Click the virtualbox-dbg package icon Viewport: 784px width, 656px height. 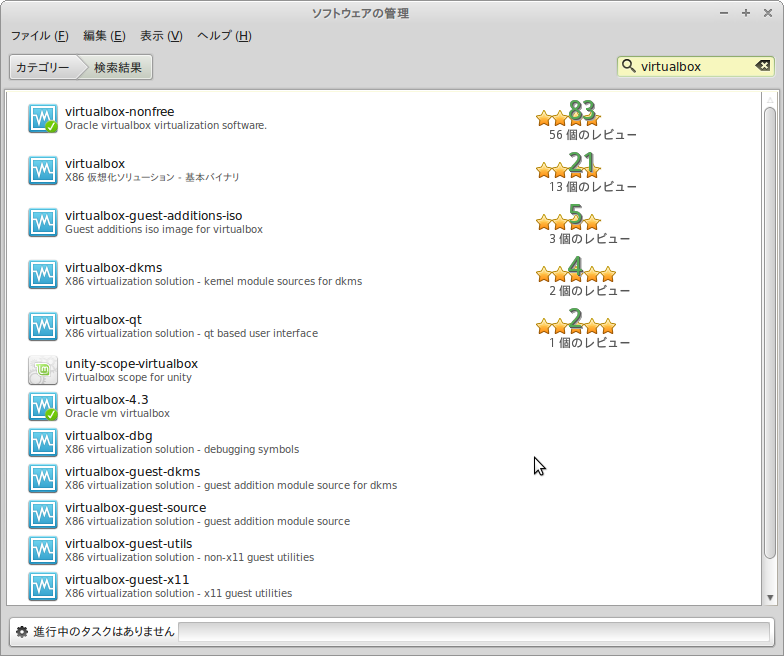pyautogui.click(x=42, y=442)
